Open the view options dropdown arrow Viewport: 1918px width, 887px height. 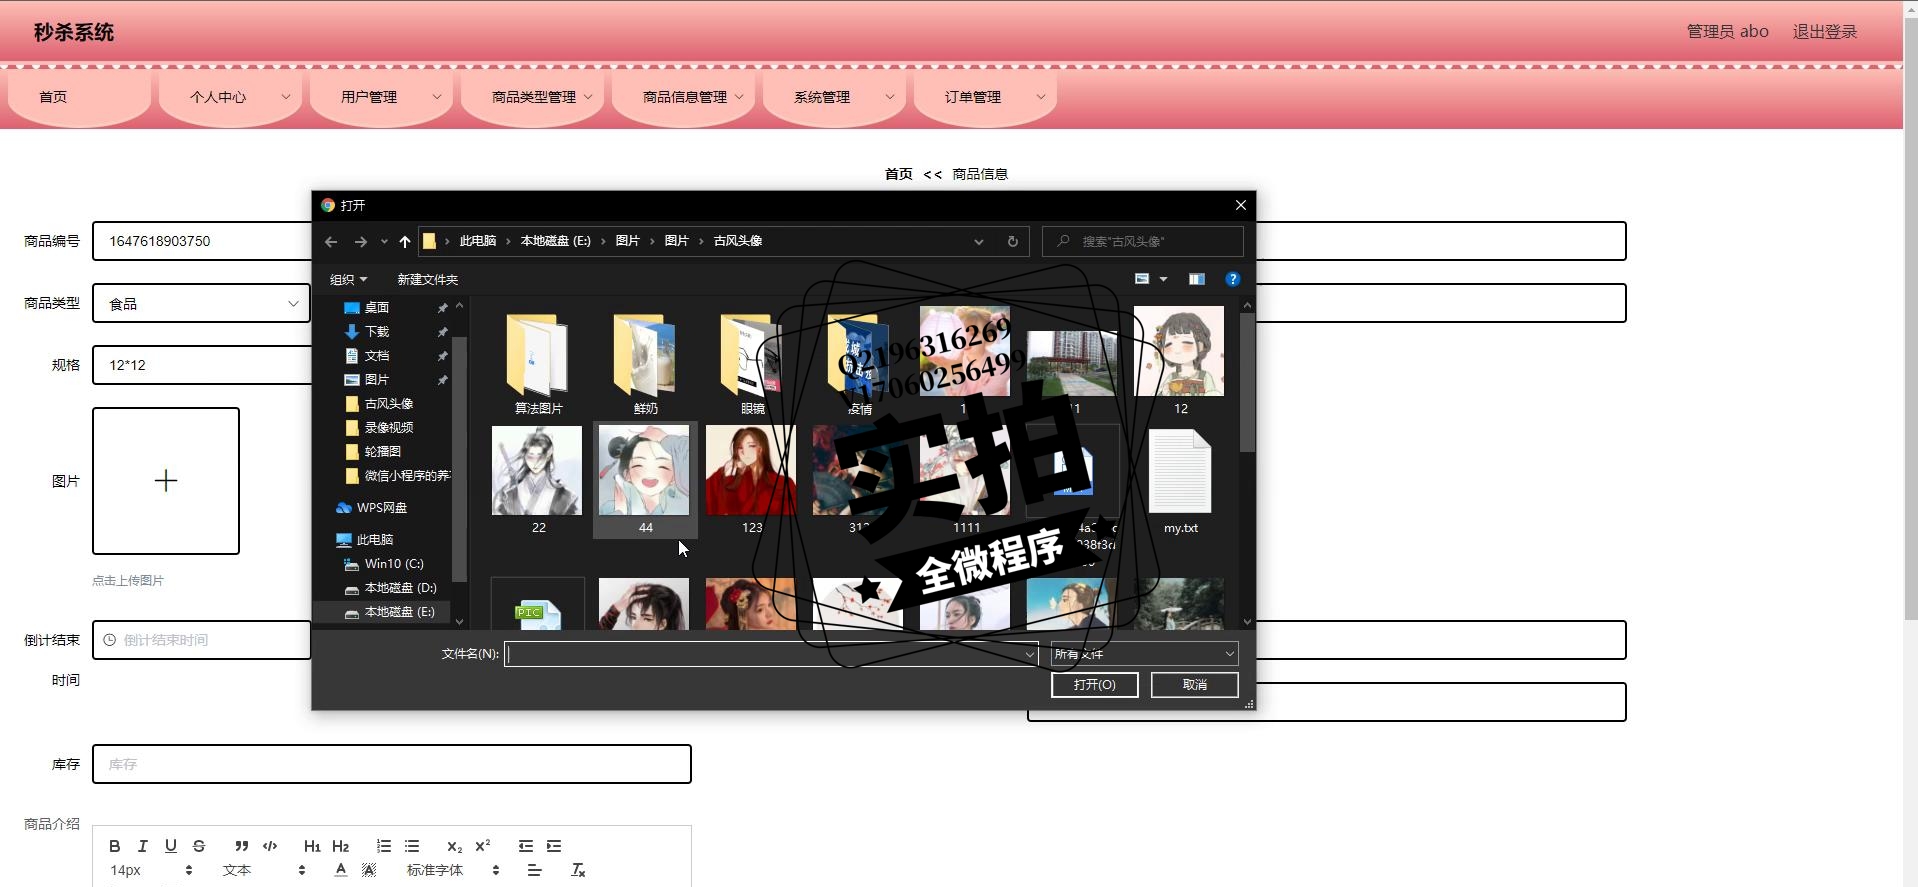(x=1163, y=279)
